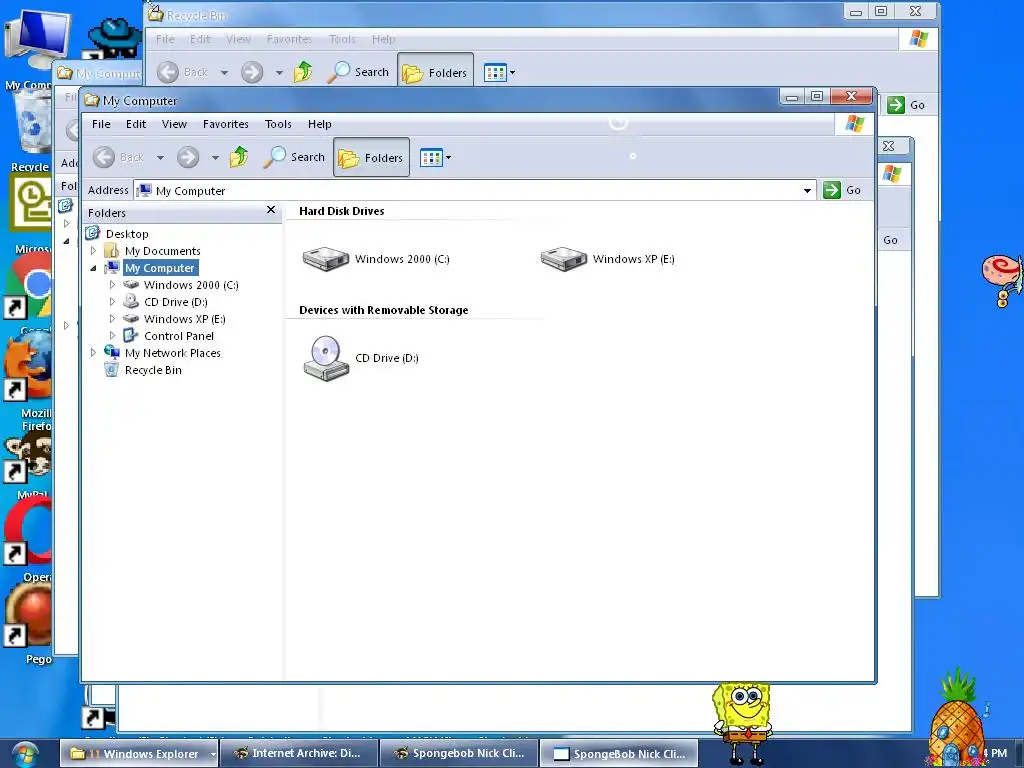Select the Windows 2000 (C:) hard drive icon
This screenshot has width=1024, height=768.
[326, 259]
